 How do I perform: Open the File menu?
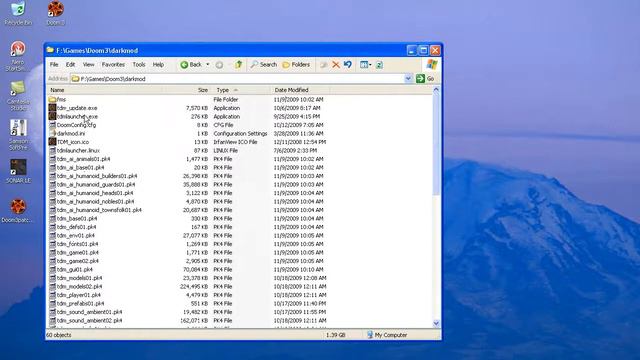(54, 64)
